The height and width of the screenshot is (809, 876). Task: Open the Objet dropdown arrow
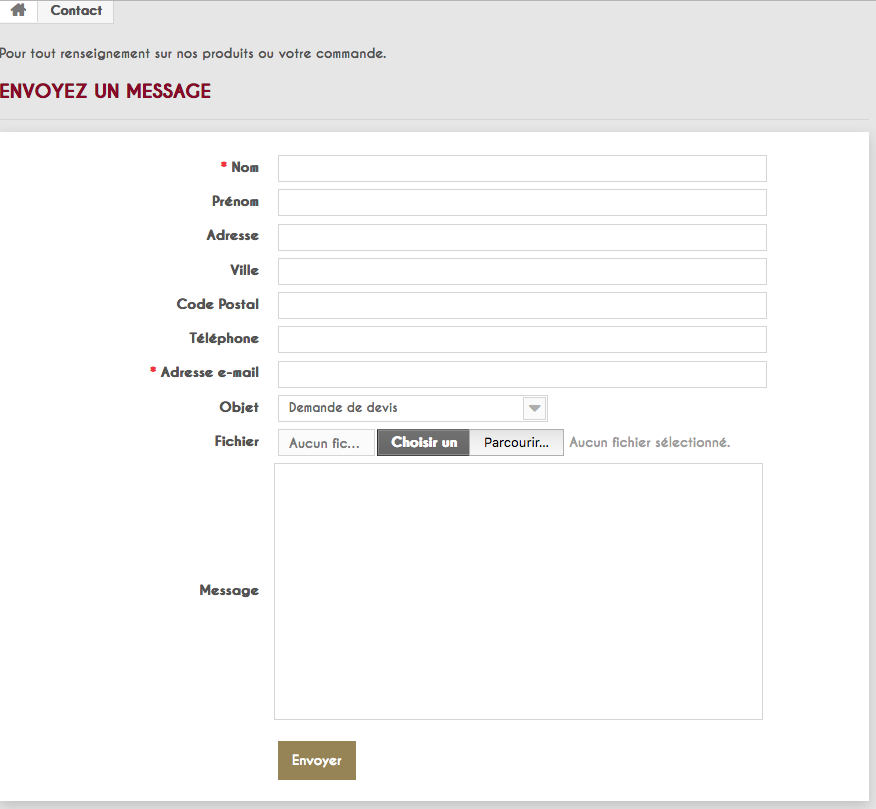point(535,408)
